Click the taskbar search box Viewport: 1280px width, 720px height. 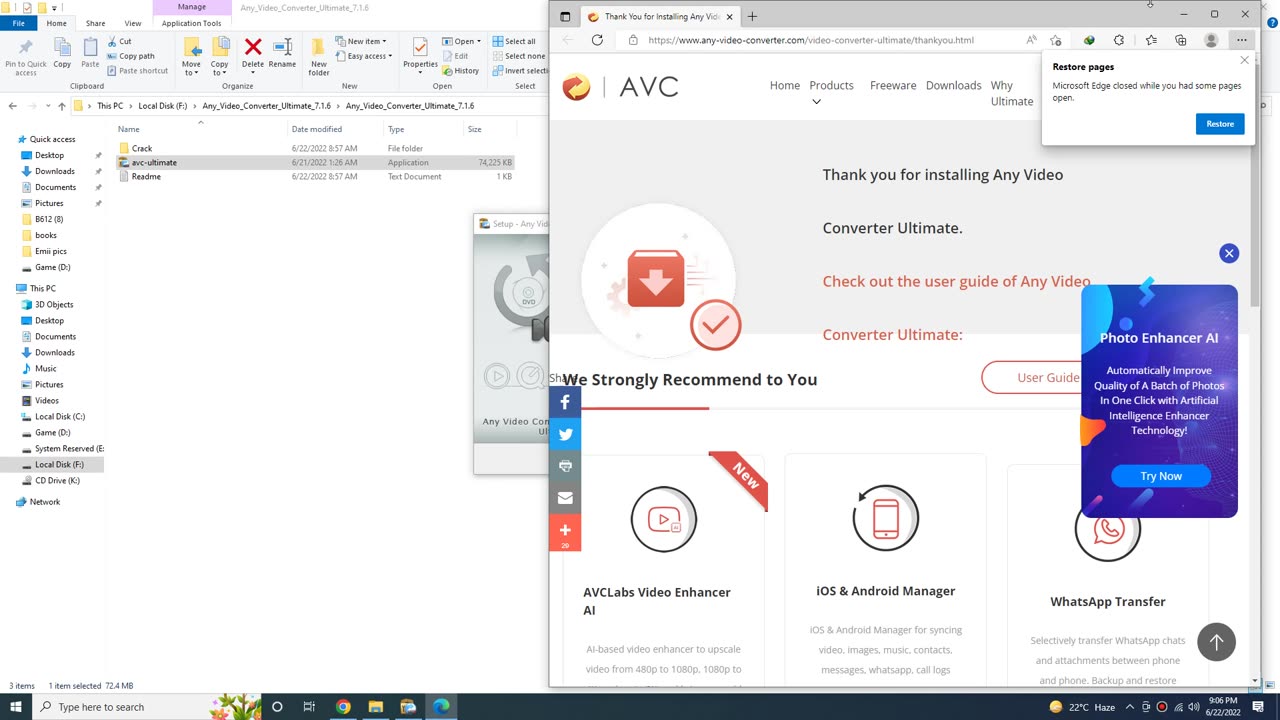click(132, 707)
